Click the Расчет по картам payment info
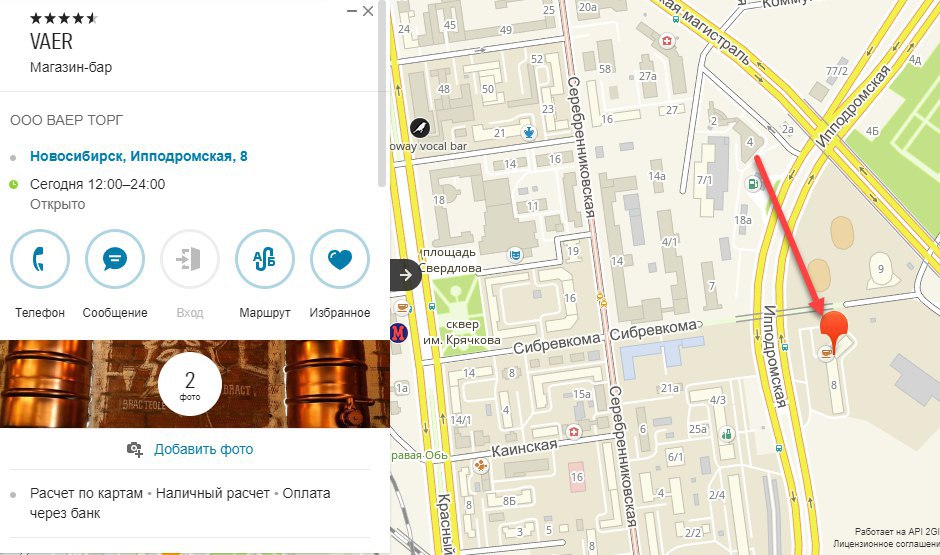This screenshot has width=940, height=555. pyautogui.click(x=86, y=493)
